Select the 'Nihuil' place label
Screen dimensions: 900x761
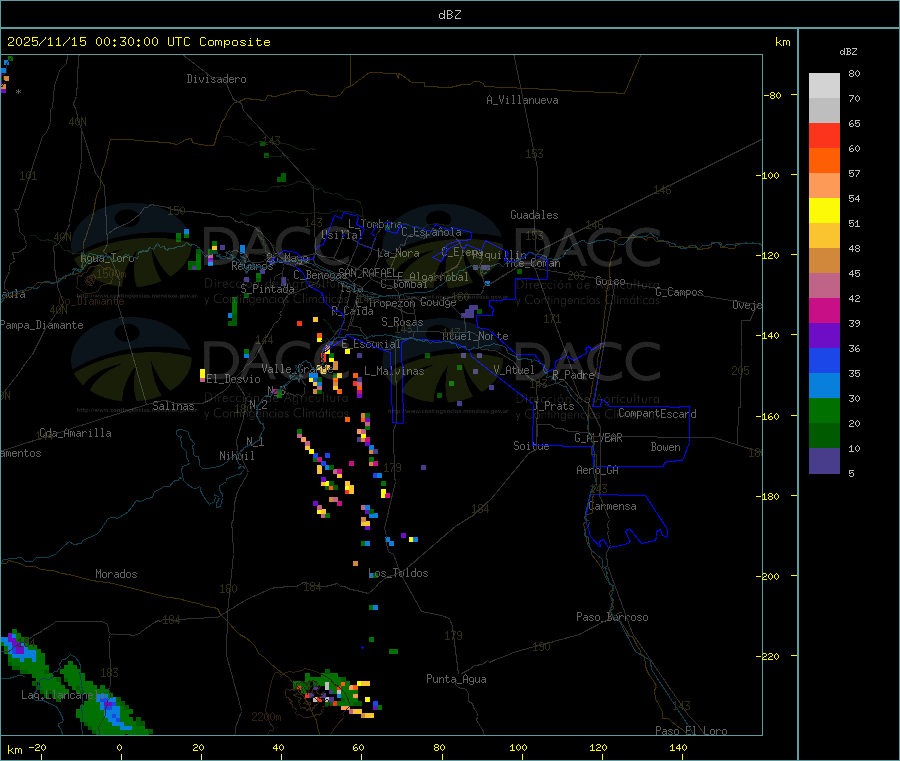(x=237, y=456)
